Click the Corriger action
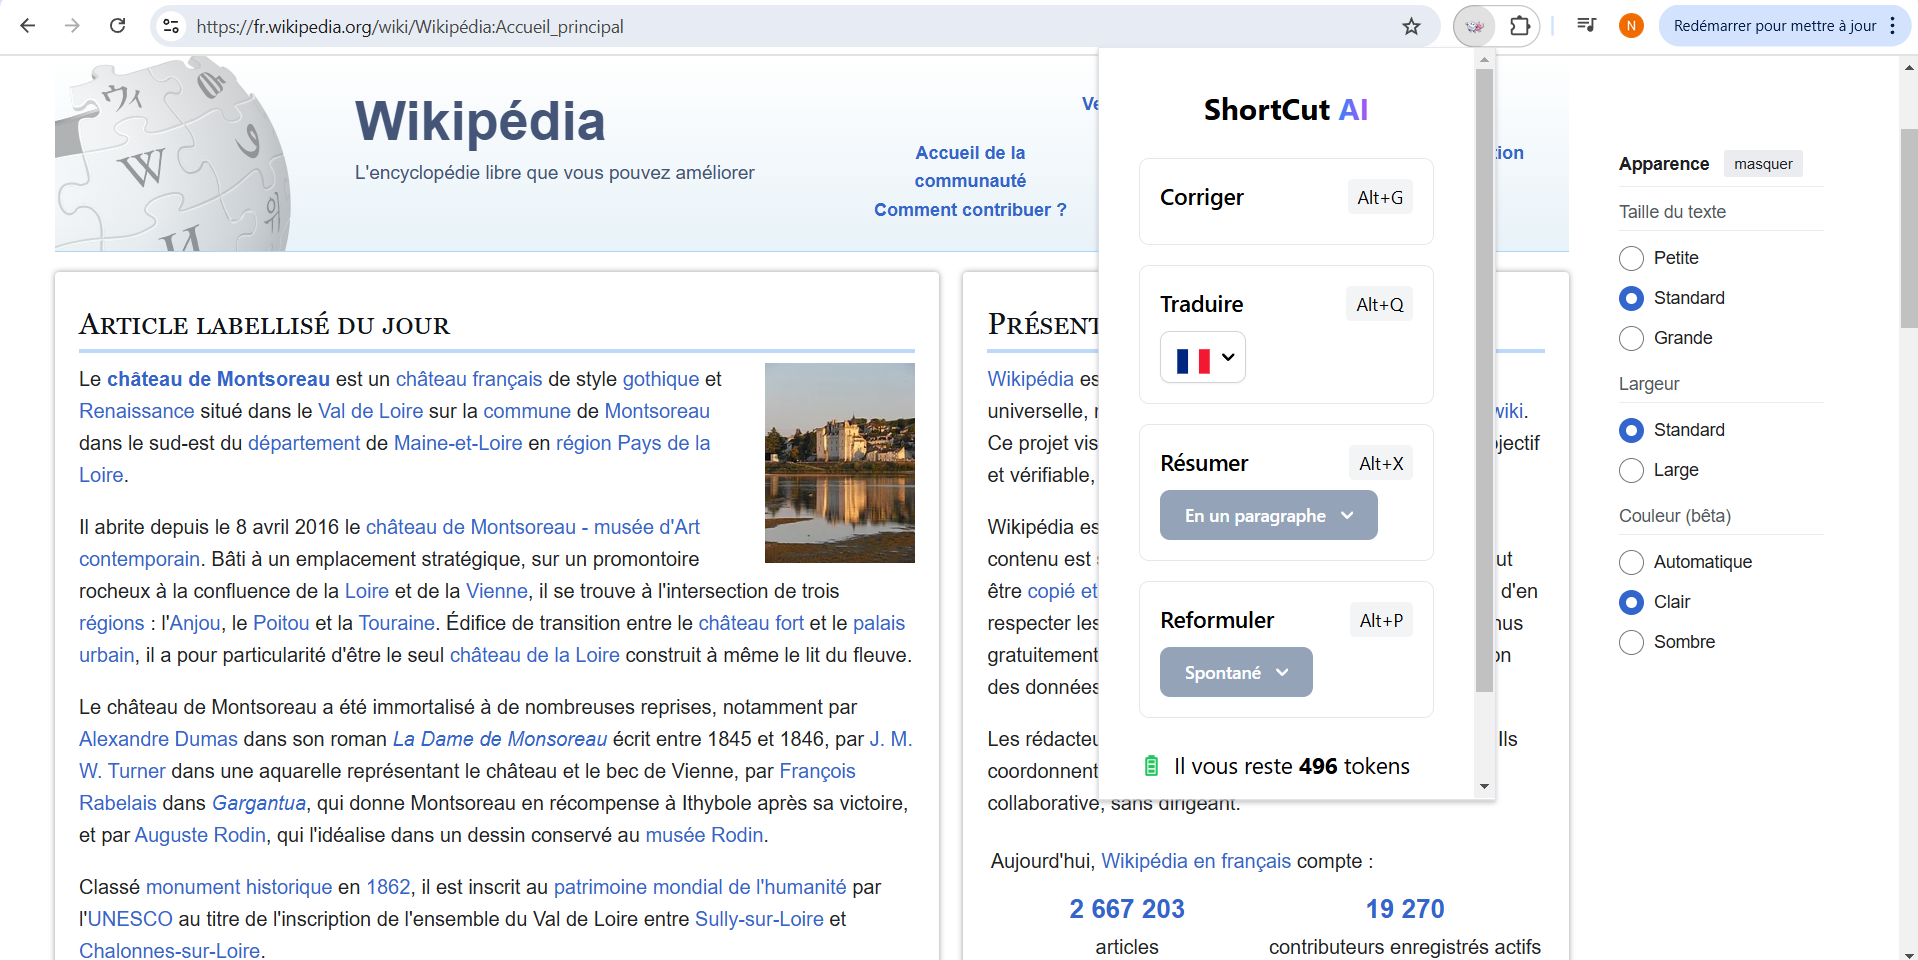The width and height of the screenshot is (1918, 960). point(1201,197)
